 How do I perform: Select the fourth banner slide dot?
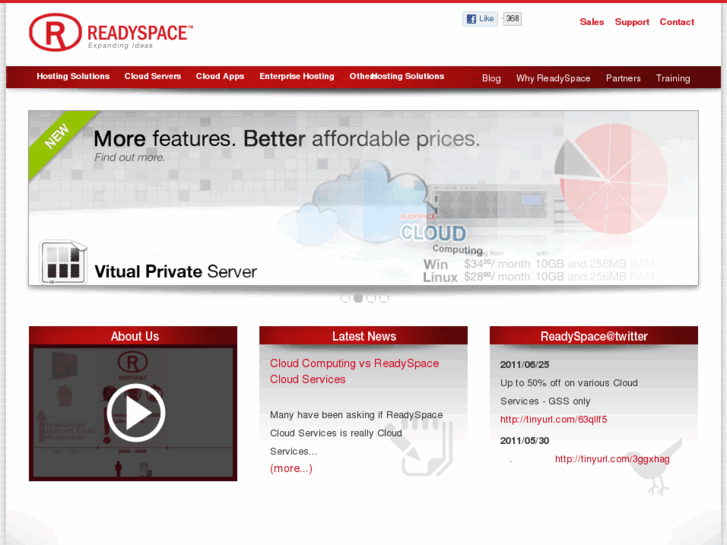pos(384,298)
